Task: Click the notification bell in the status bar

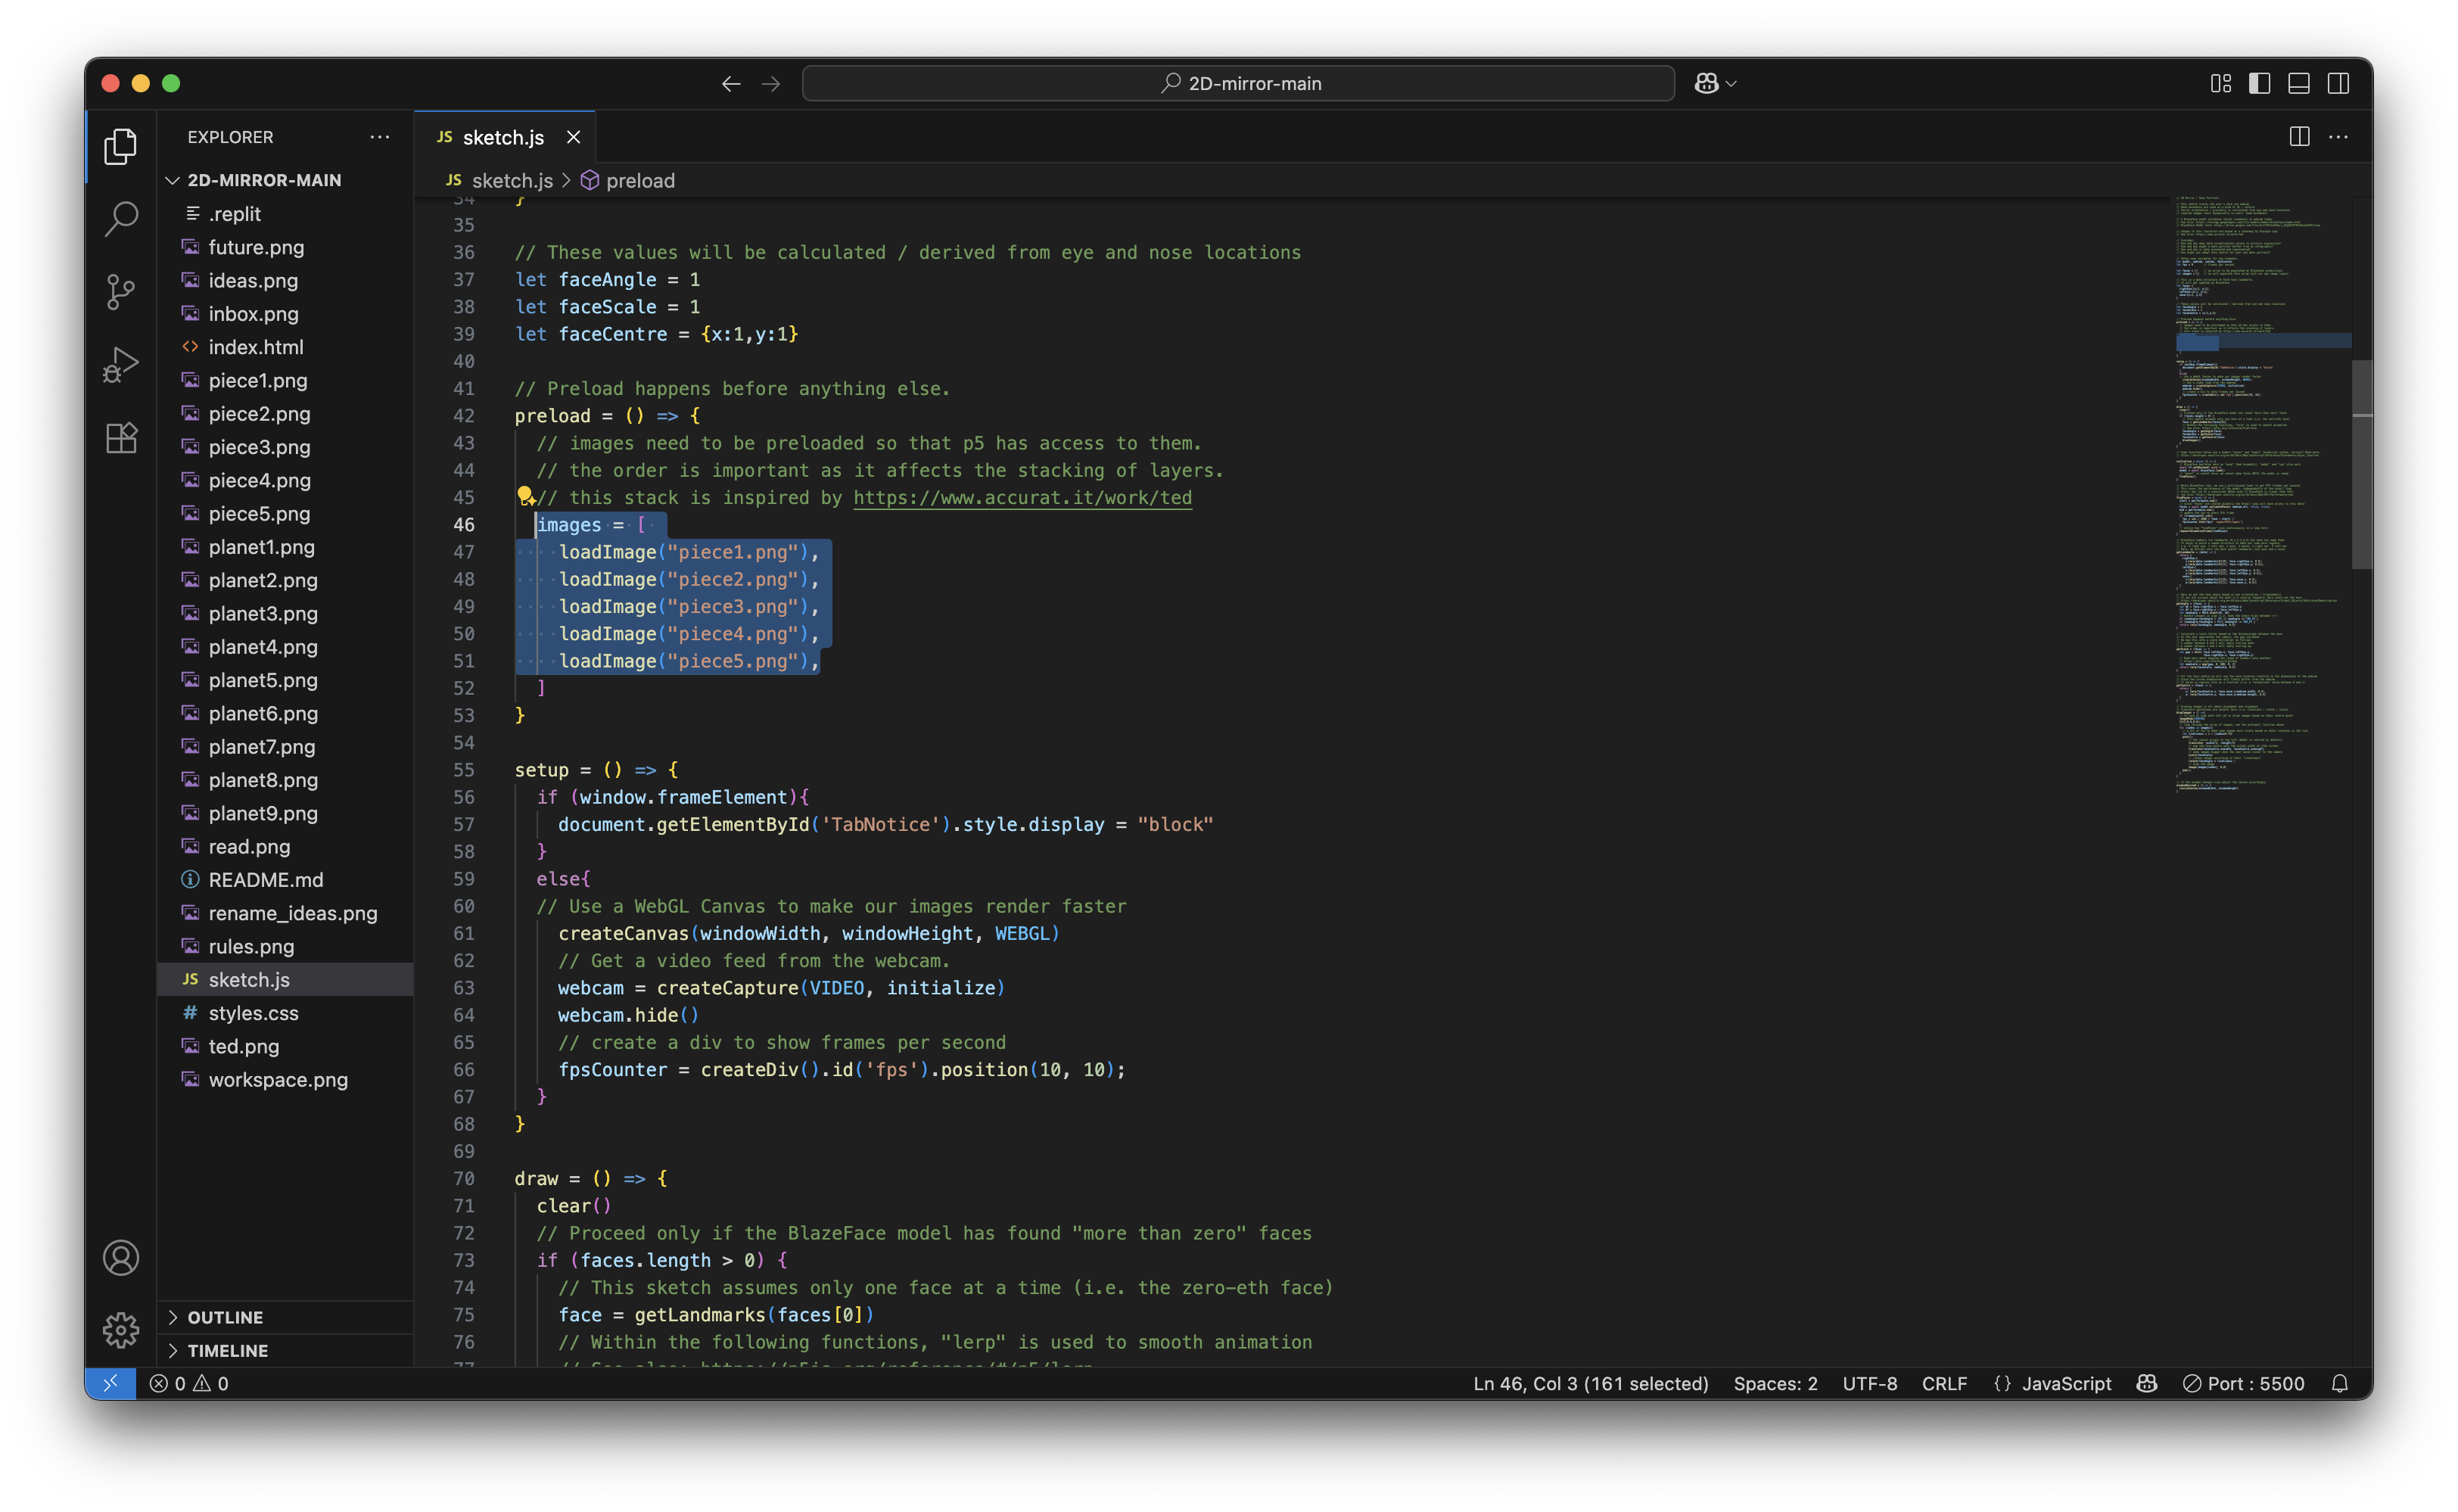Action: tap(2340, 1383)
